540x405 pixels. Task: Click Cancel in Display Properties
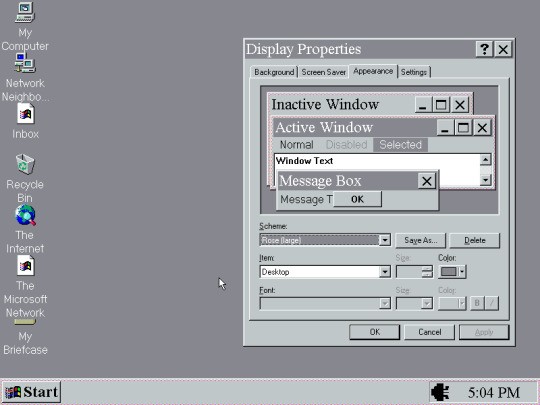click(x=429, y=332)
